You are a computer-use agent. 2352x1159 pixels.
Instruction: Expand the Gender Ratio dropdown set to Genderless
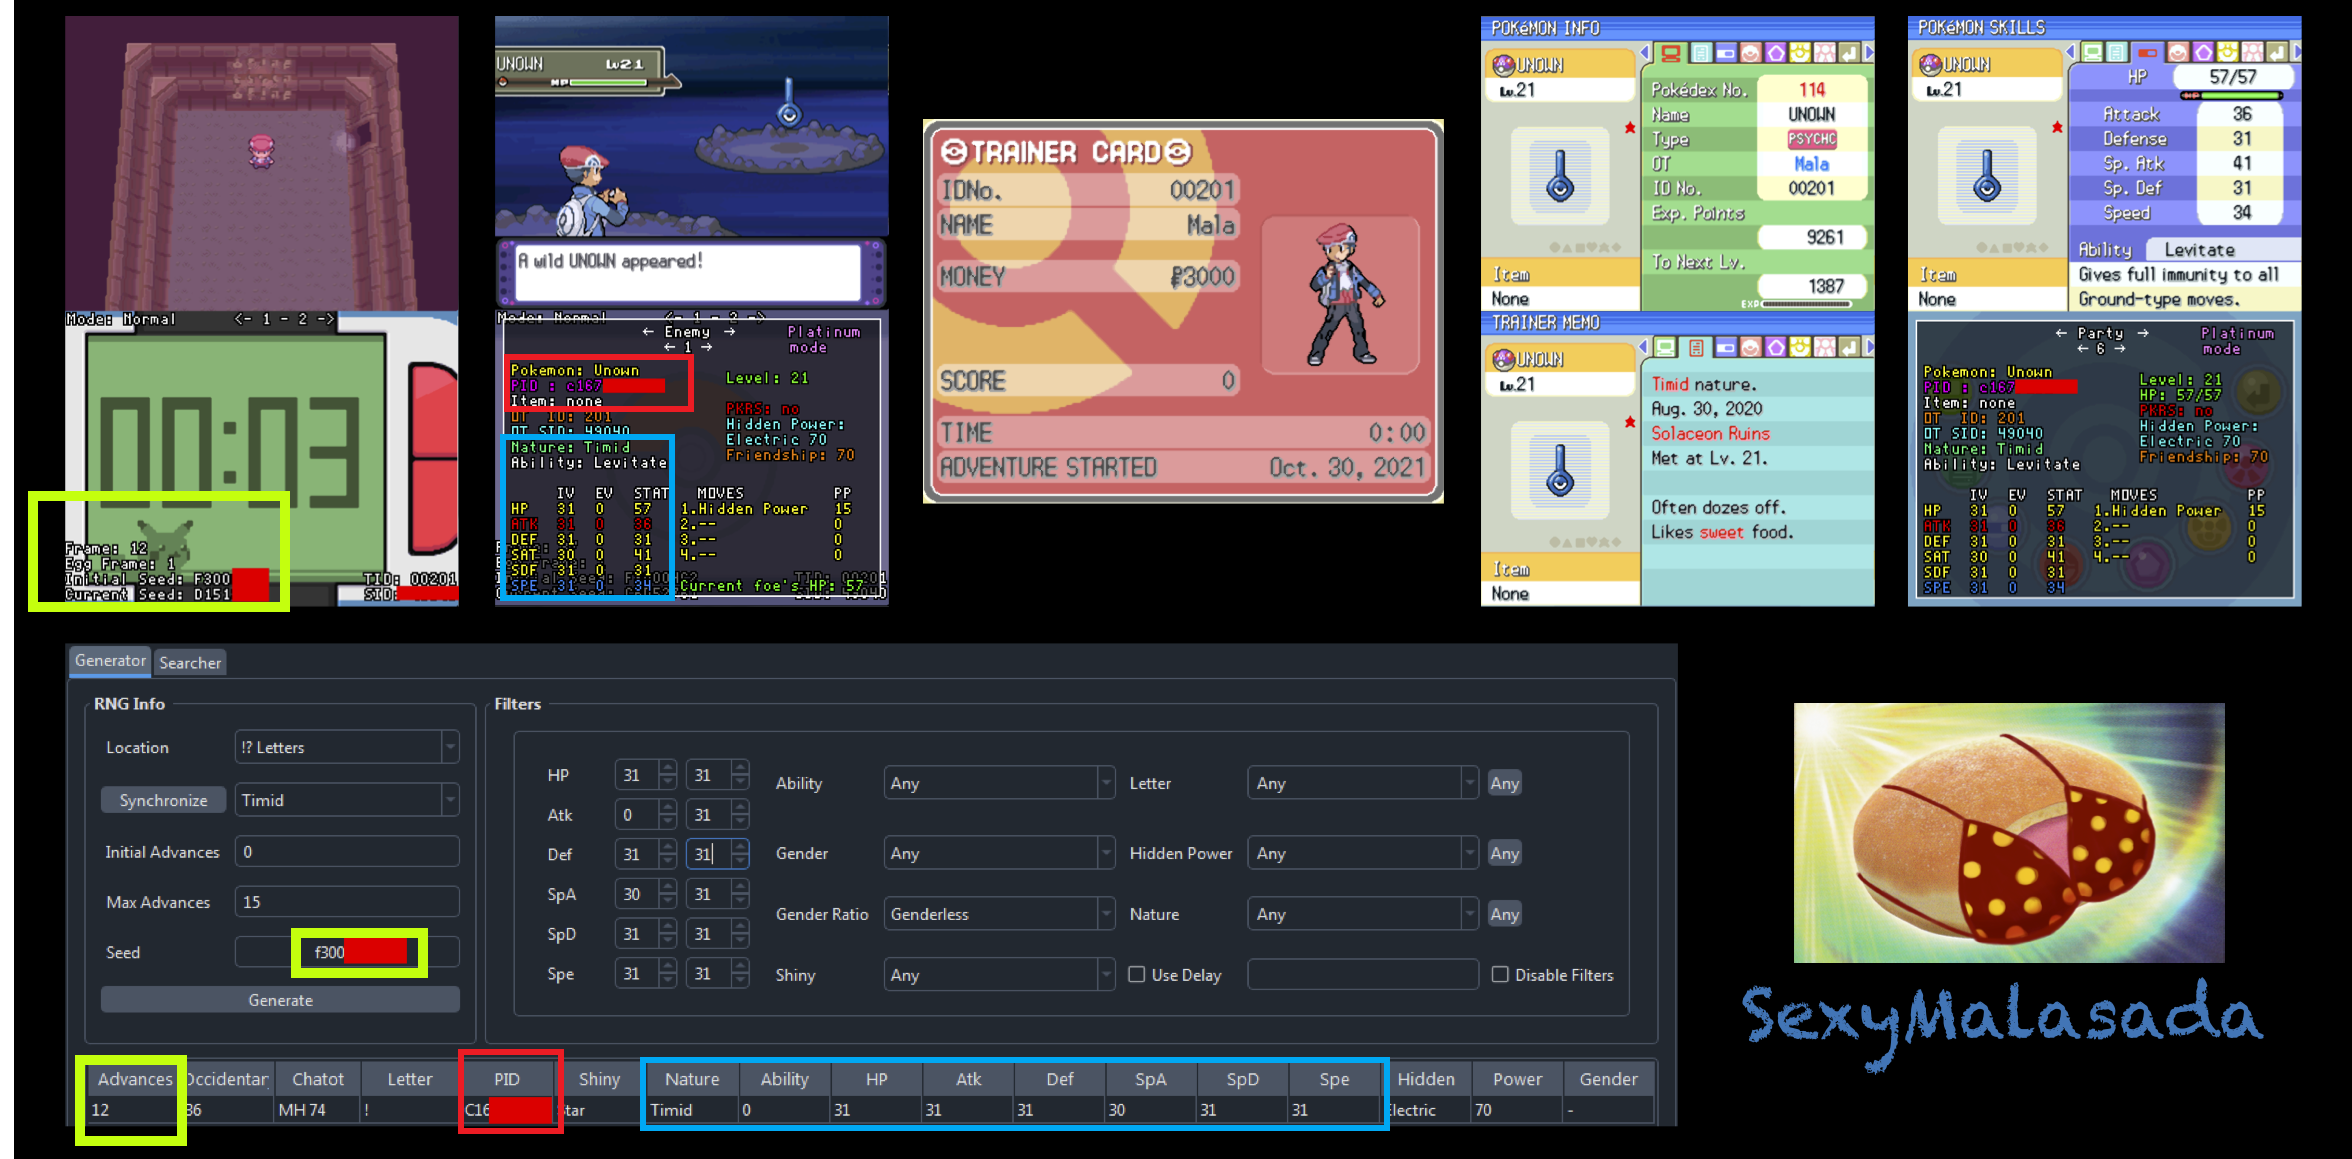pos(998,914)
